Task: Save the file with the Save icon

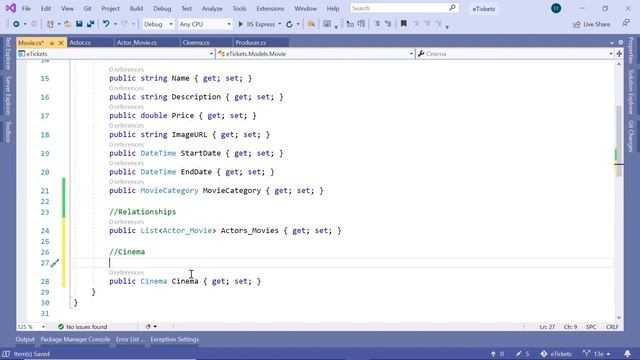Action: click(x=79, y=24)
